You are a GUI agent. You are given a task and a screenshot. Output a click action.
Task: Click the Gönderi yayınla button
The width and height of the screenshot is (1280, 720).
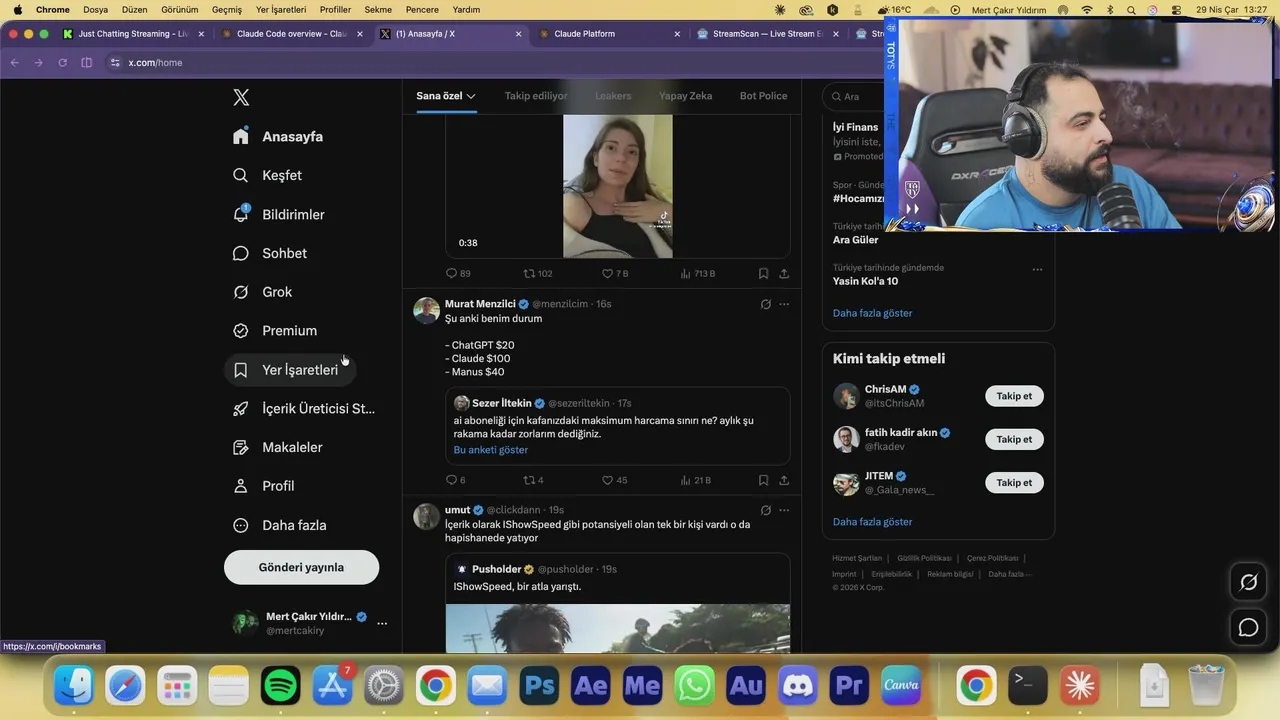point(301,567)
